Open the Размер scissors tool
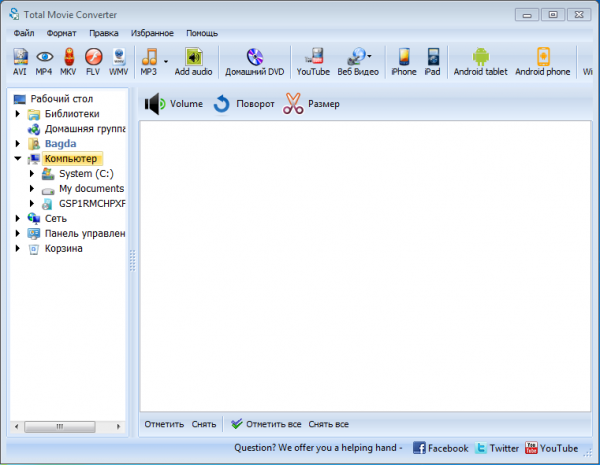The height and width of the screenshot is (465, 600). click(311, 104)
